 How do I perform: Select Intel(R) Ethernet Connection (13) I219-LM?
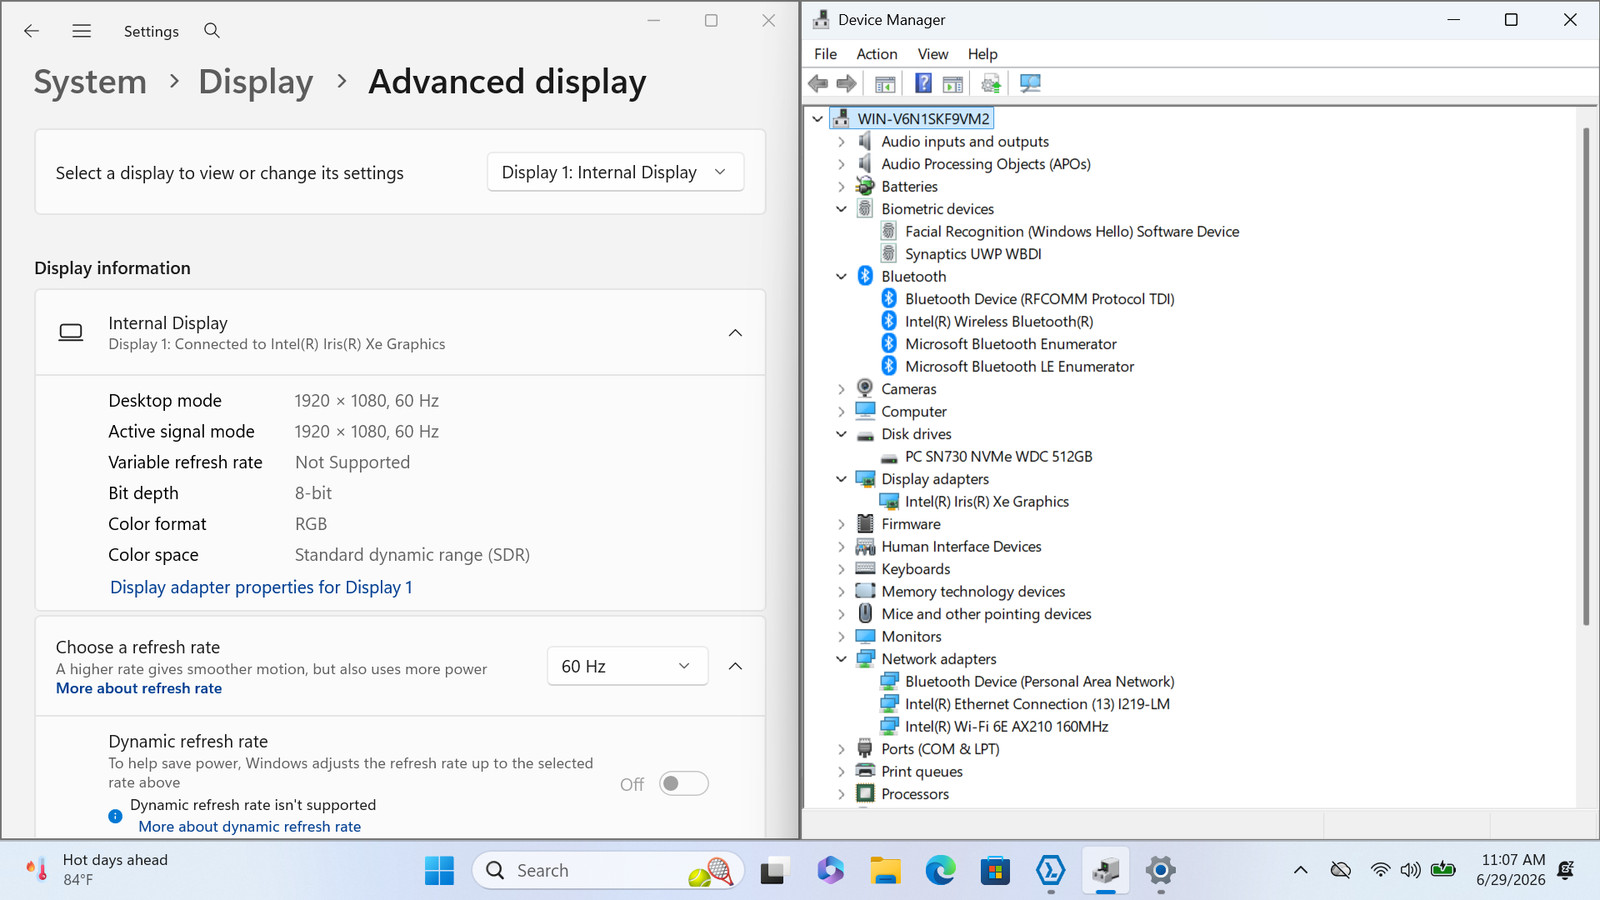(1037, 704)
